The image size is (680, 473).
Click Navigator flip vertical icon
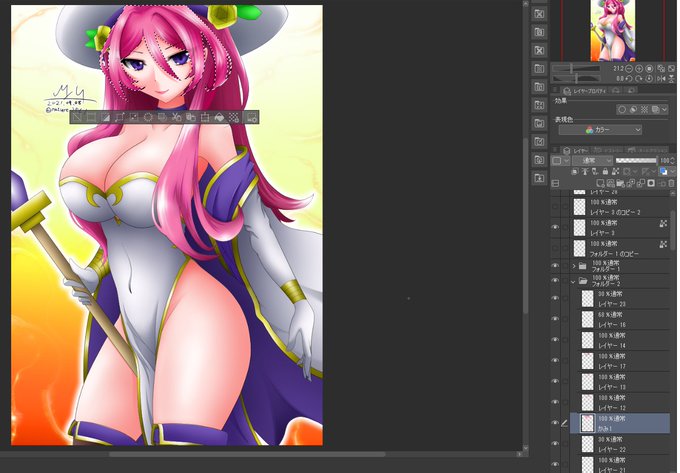point(671,78)
